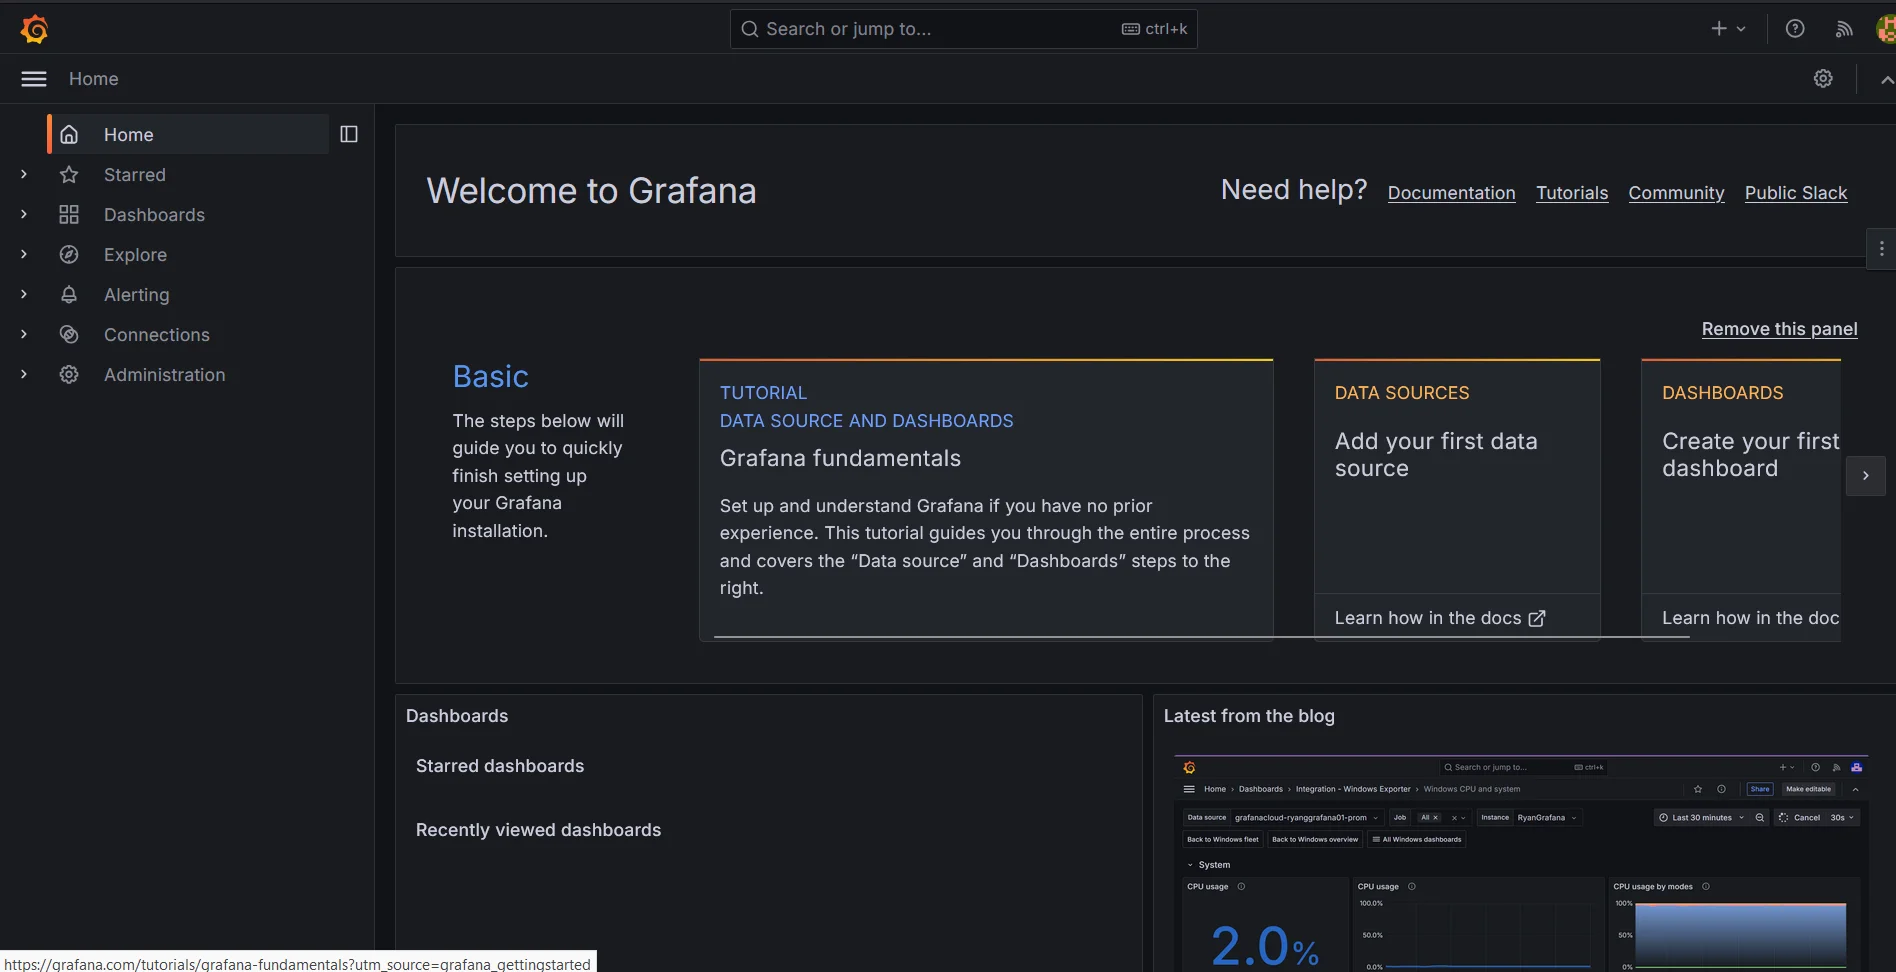Select Home in the breadcrumb
The height and width of the screenshot is (972, 1896).
[x=93, y=78]
